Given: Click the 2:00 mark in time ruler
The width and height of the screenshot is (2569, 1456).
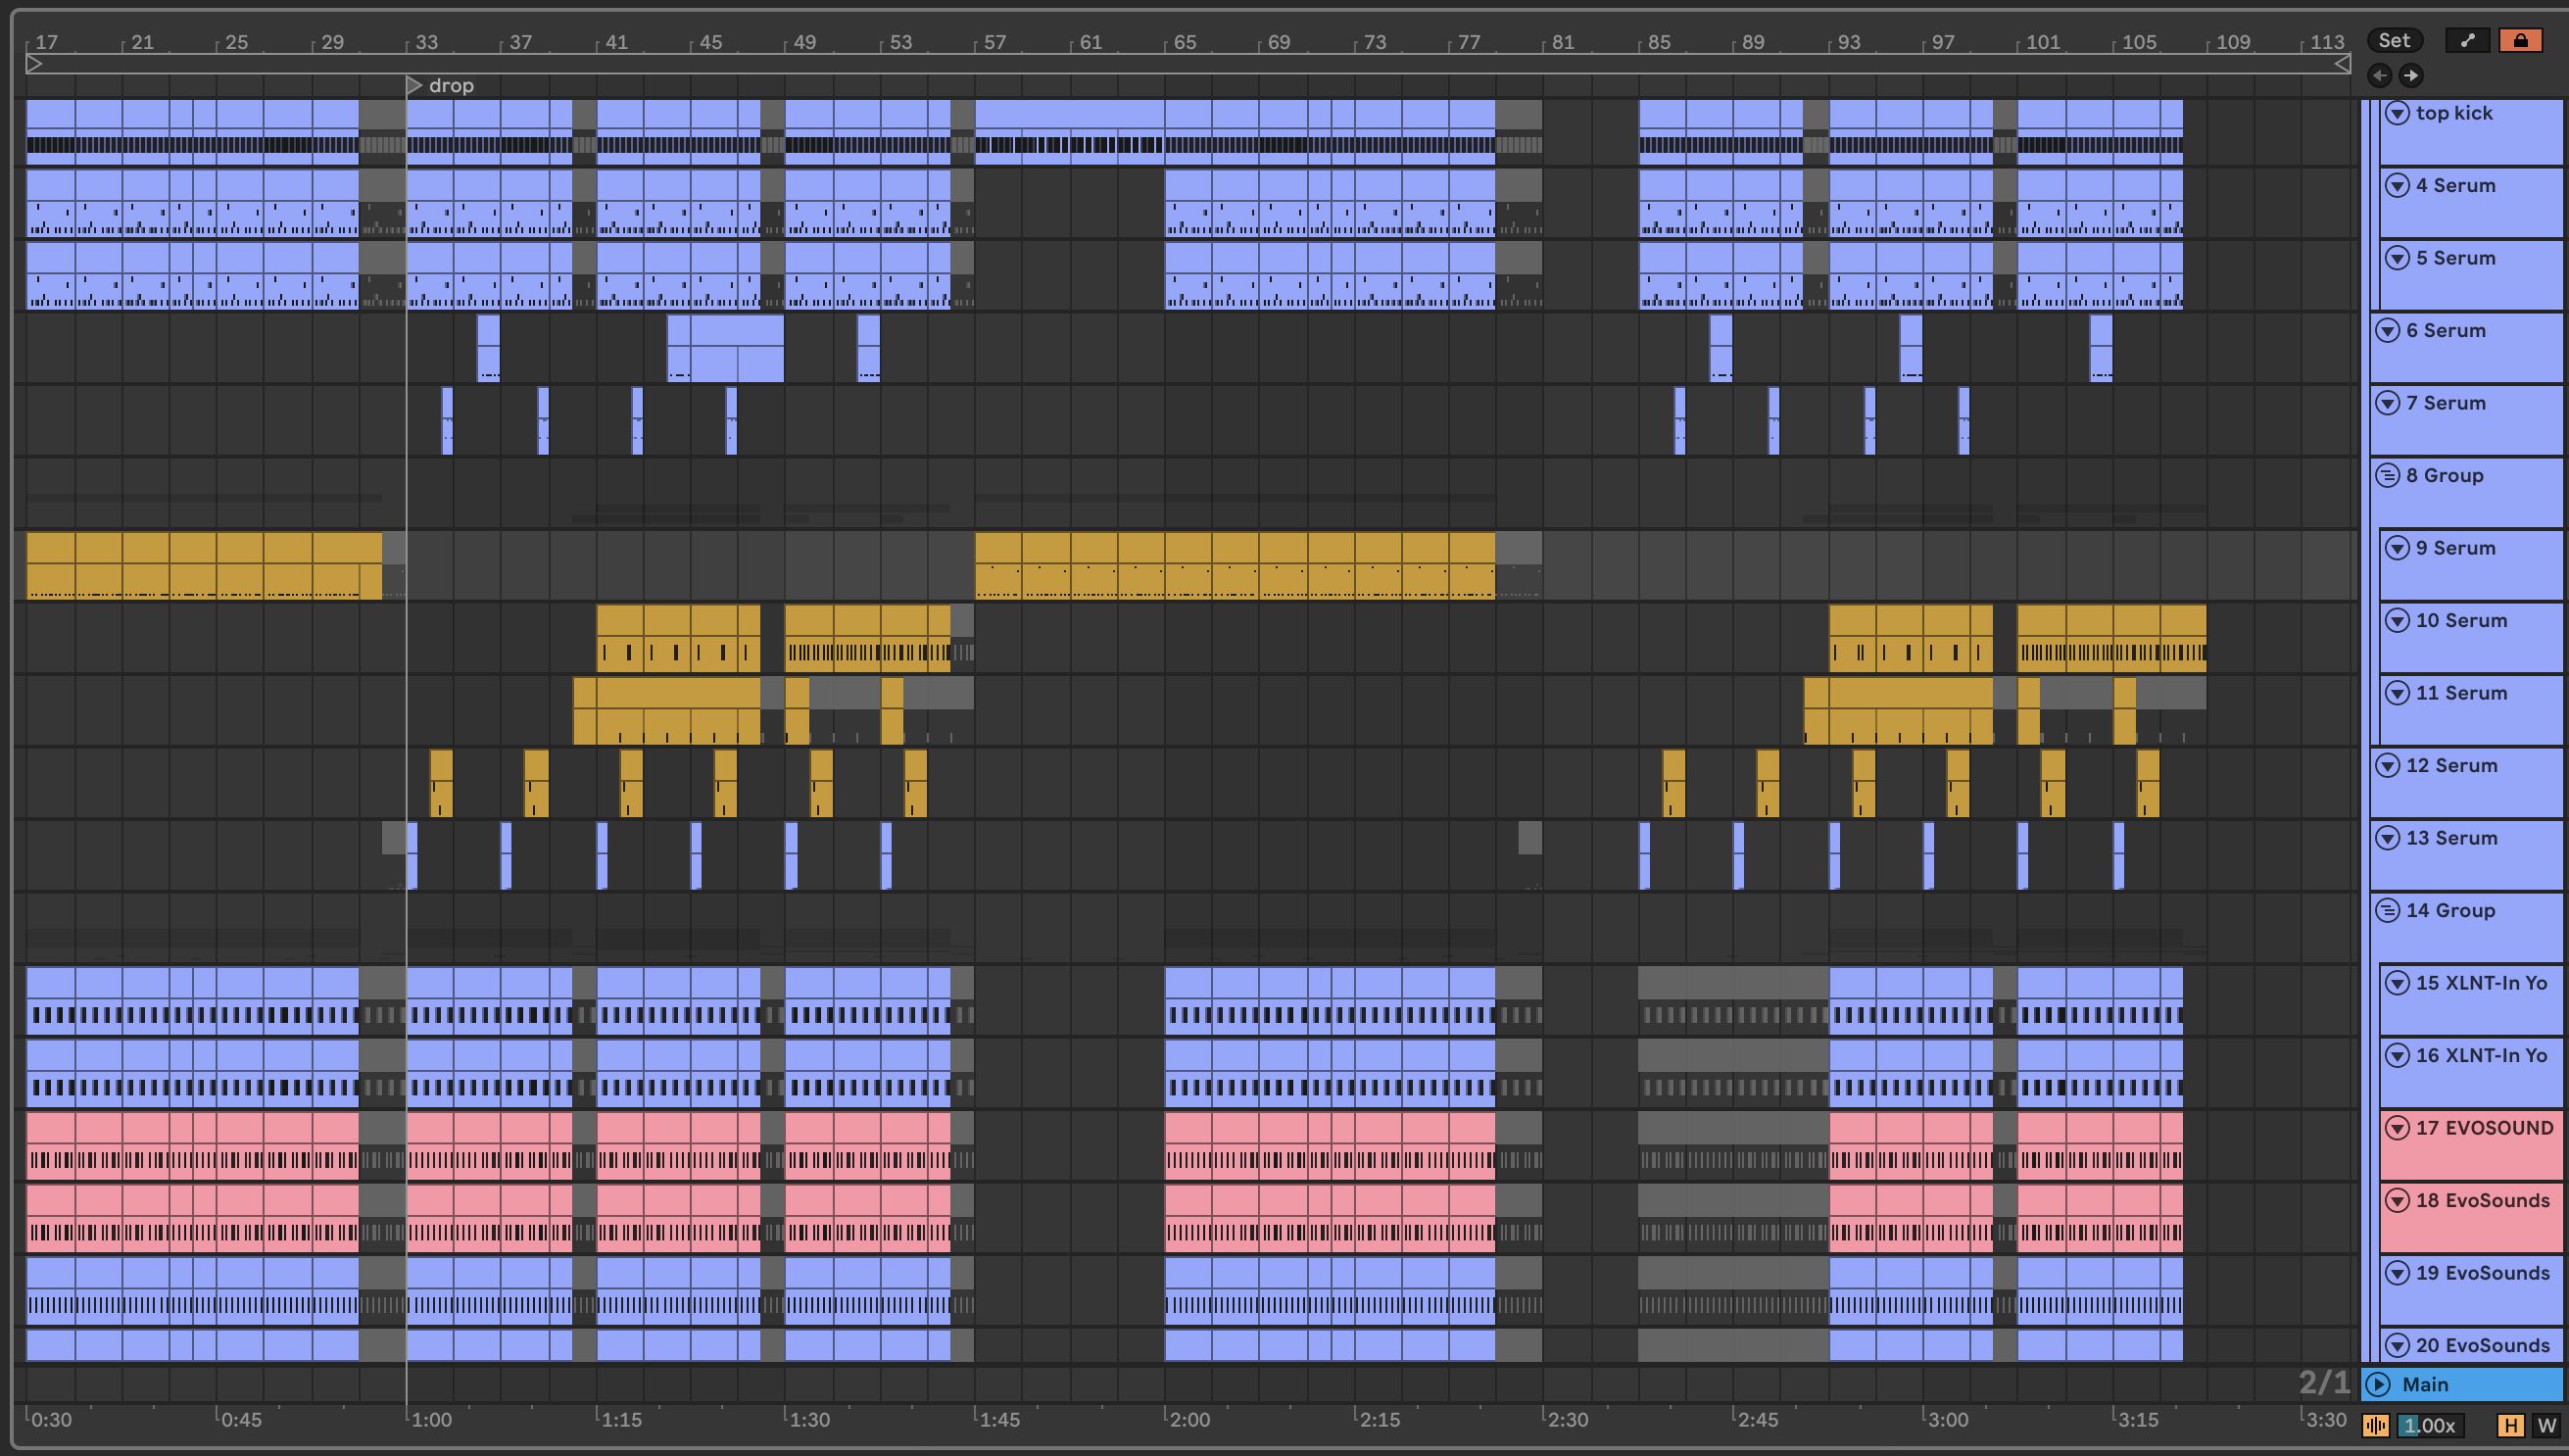Looking at the screenshot, I should (x=1190, y=1419).
